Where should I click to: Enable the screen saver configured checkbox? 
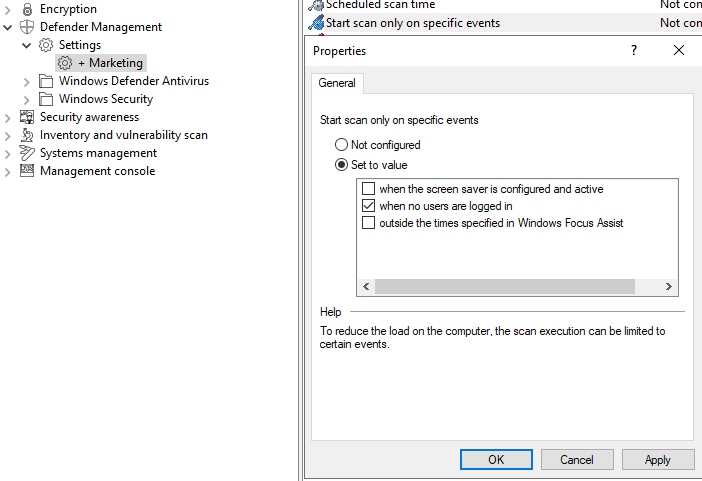(x=369, y=189)
